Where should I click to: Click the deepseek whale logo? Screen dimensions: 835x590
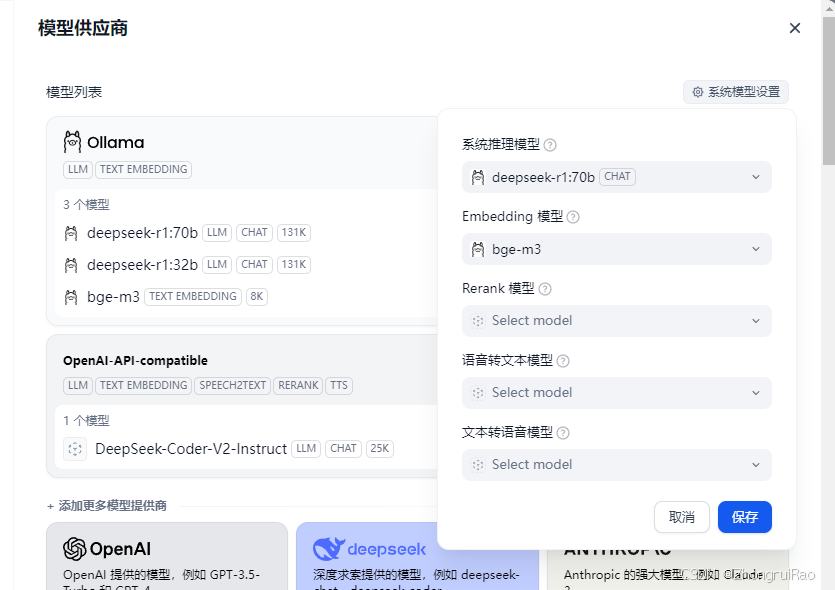click(x=329, y=549)
